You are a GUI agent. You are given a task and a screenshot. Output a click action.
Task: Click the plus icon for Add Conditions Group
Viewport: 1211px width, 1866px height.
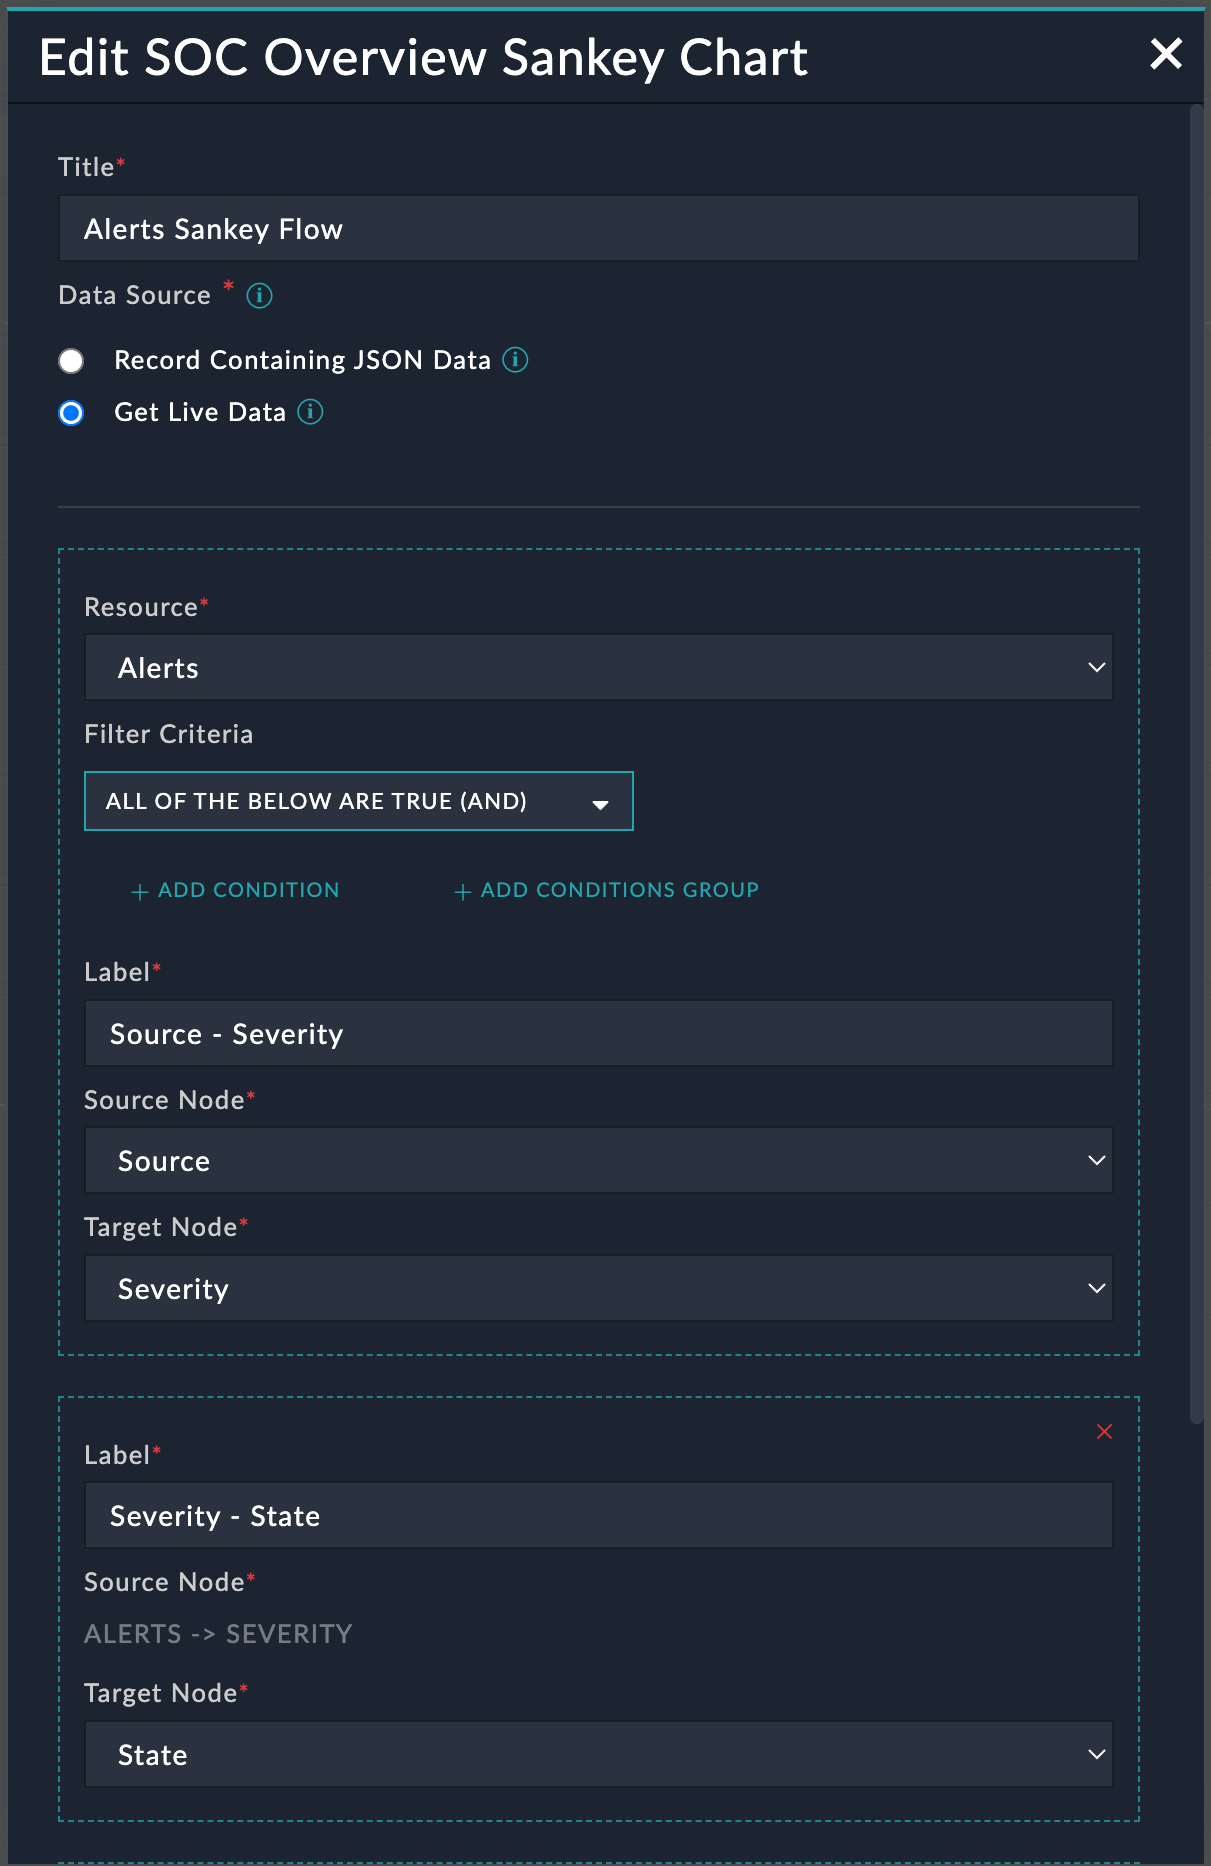(x=462, y=891)
